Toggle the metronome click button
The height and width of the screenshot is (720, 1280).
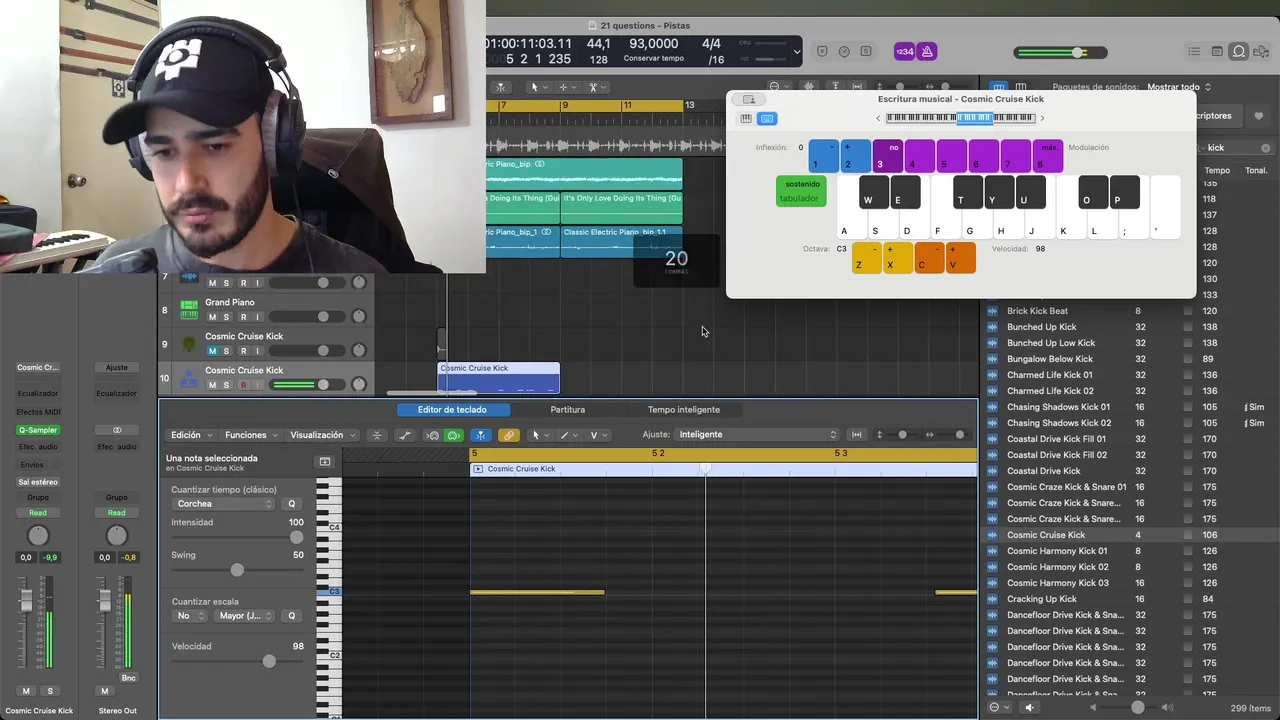coord(927,52)
